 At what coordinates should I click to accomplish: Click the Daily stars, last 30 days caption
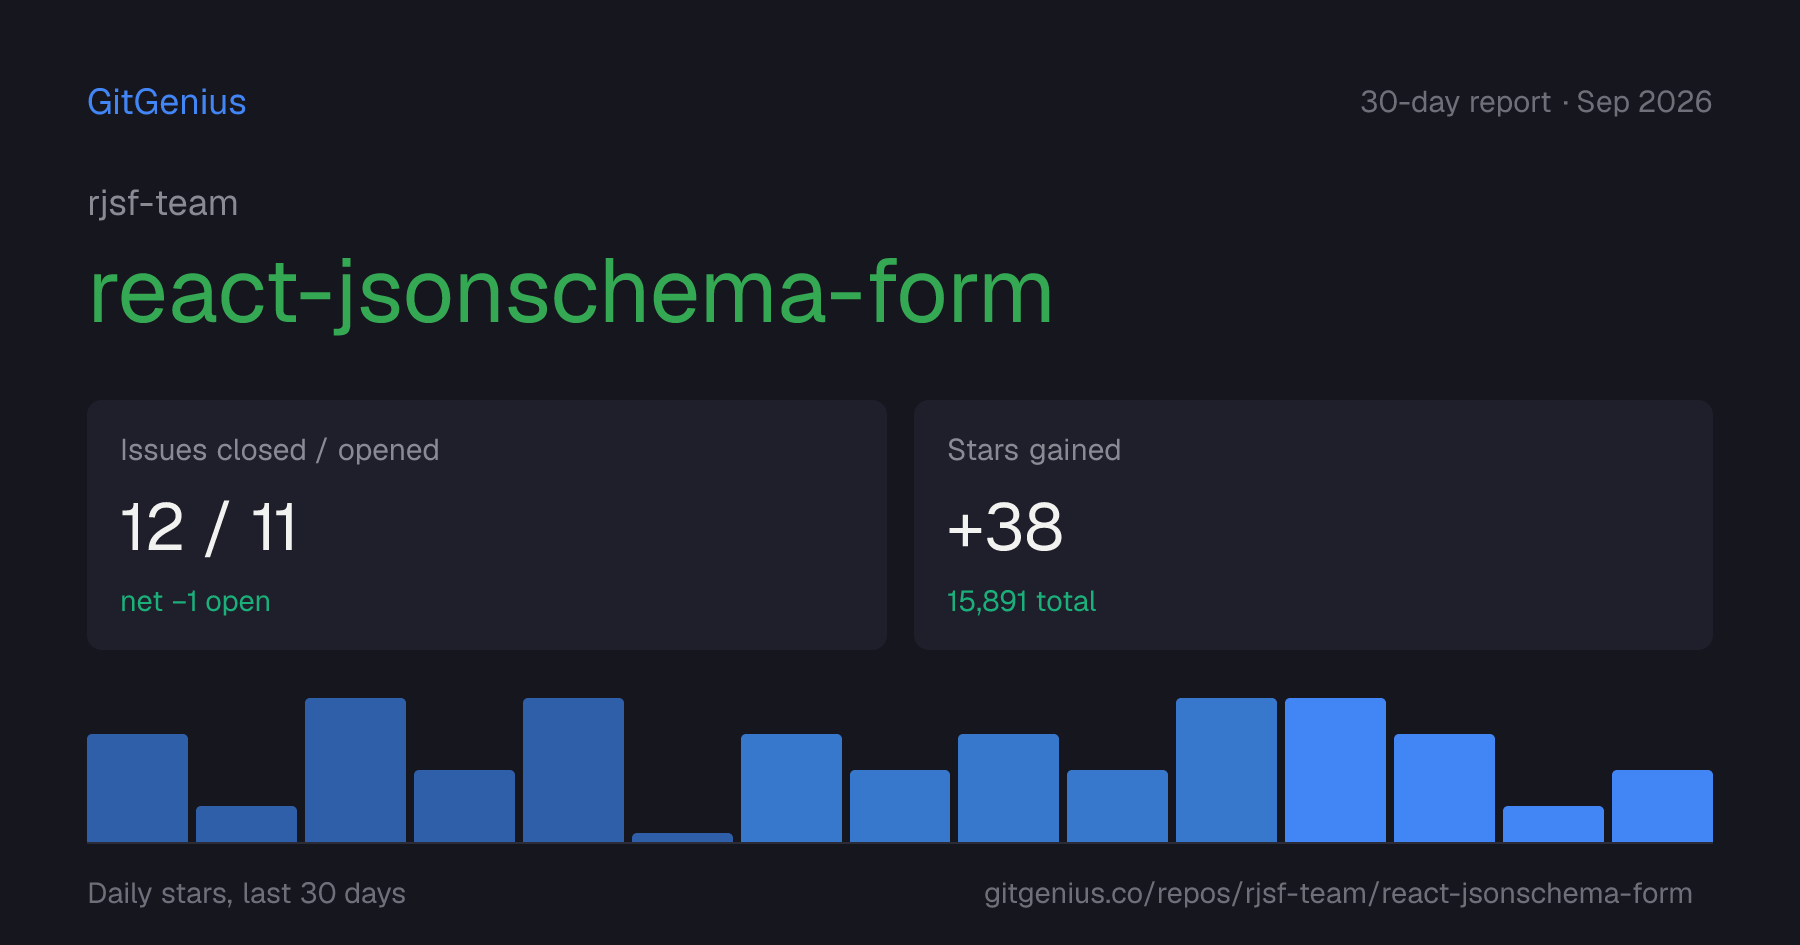[247, 893]
